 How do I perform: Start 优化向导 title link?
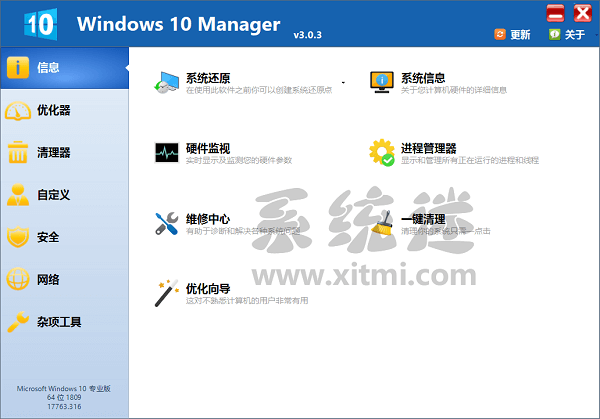pyautogui.click(x=208, y=289)
